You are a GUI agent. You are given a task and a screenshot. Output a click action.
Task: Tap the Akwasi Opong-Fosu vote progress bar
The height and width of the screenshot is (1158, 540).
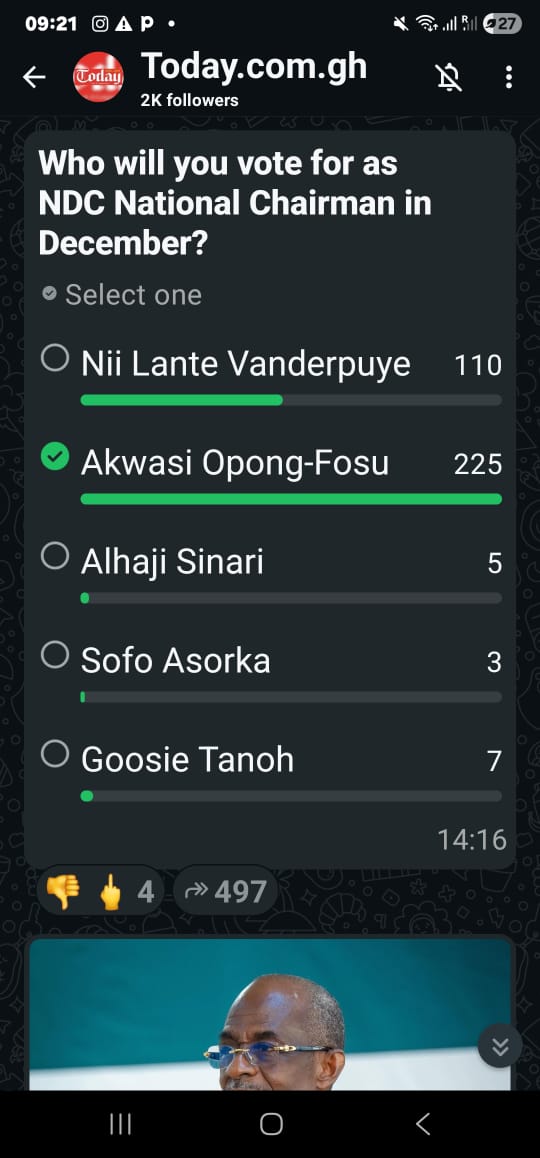coord(291,499)
